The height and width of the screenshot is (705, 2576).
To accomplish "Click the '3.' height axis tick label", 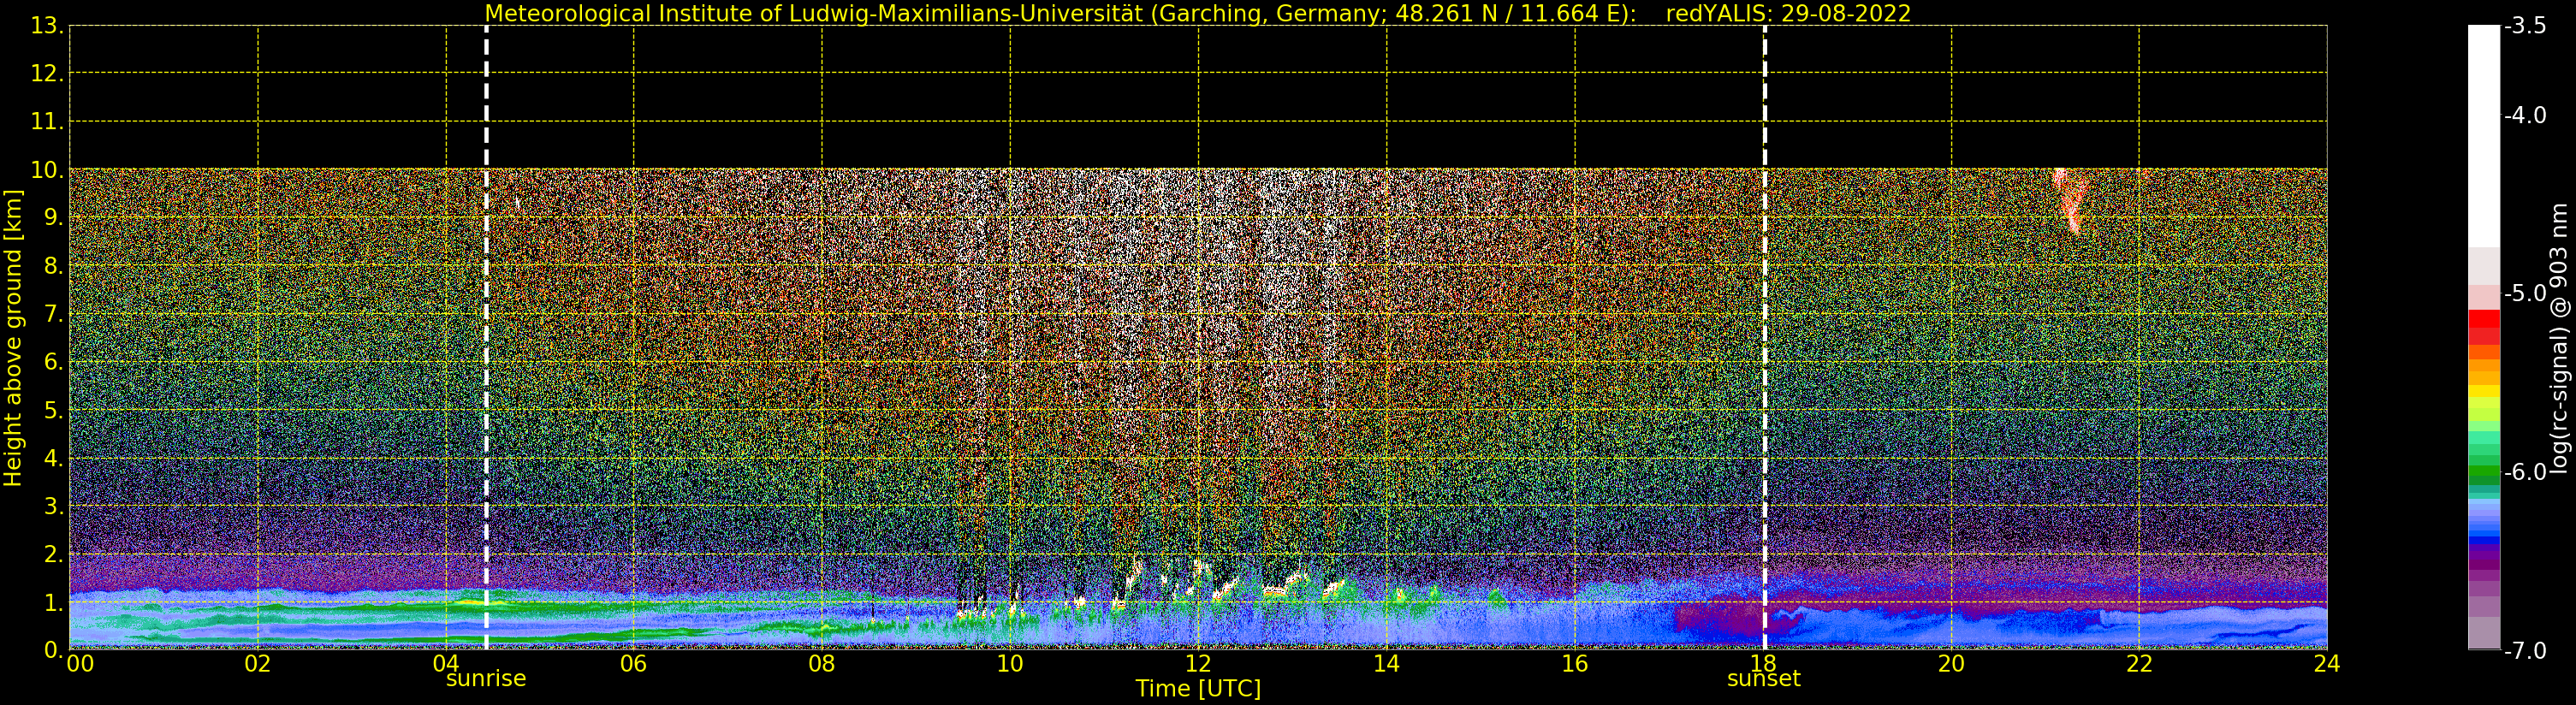I will [53, 506].
